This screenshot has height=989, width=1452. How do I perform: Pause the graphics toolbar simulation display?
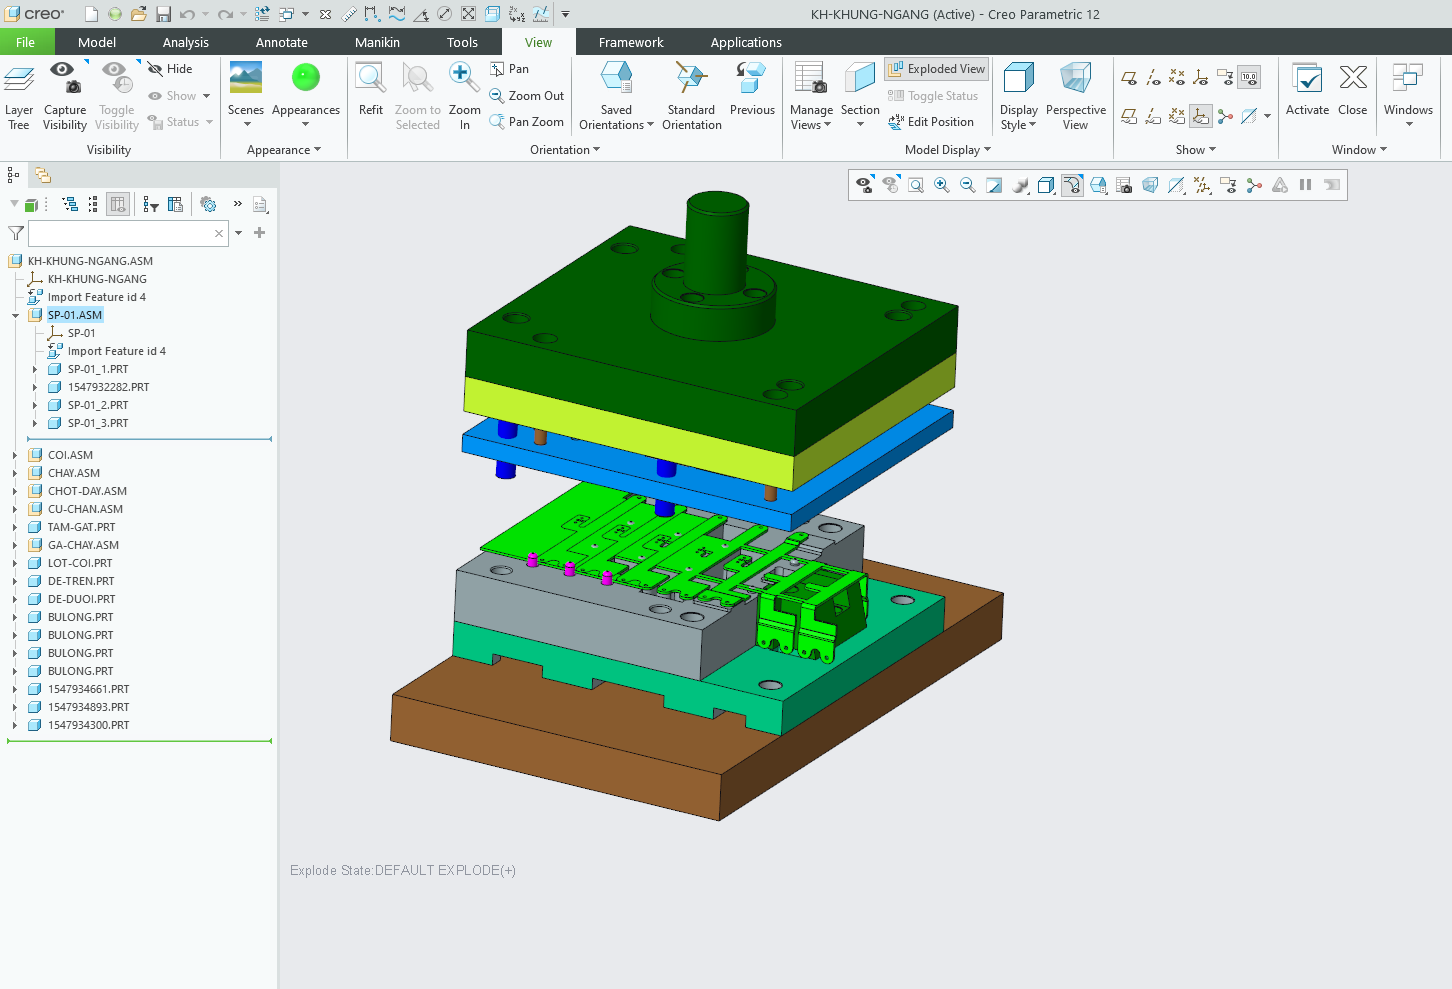point(1305,185)
